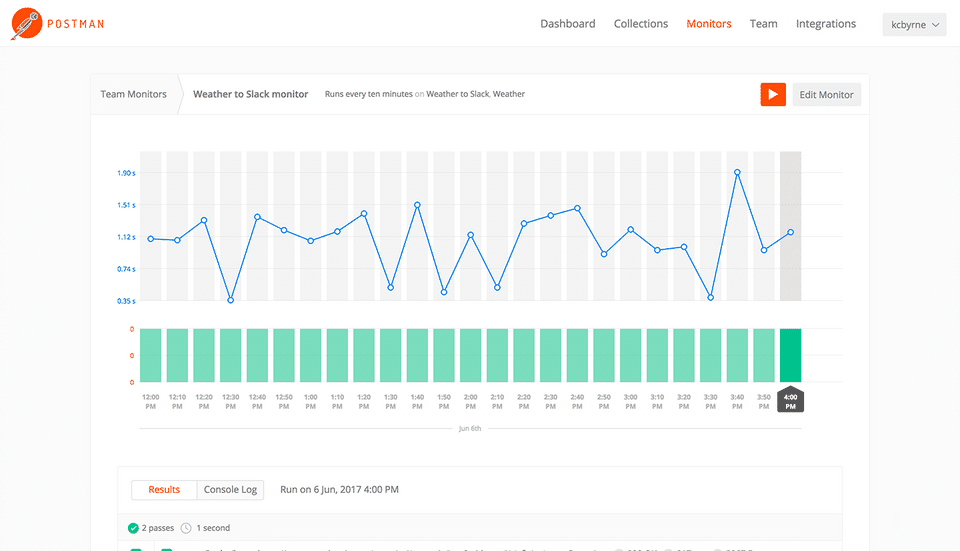Click the Weather to Slack monitor title
Viewport: 960px width, 551px height.
[250, 94]
